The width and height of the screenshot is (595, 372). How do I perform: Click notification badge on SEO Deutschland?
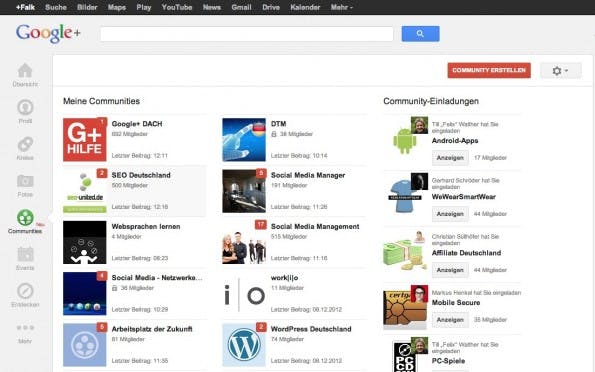coord(102,173)
